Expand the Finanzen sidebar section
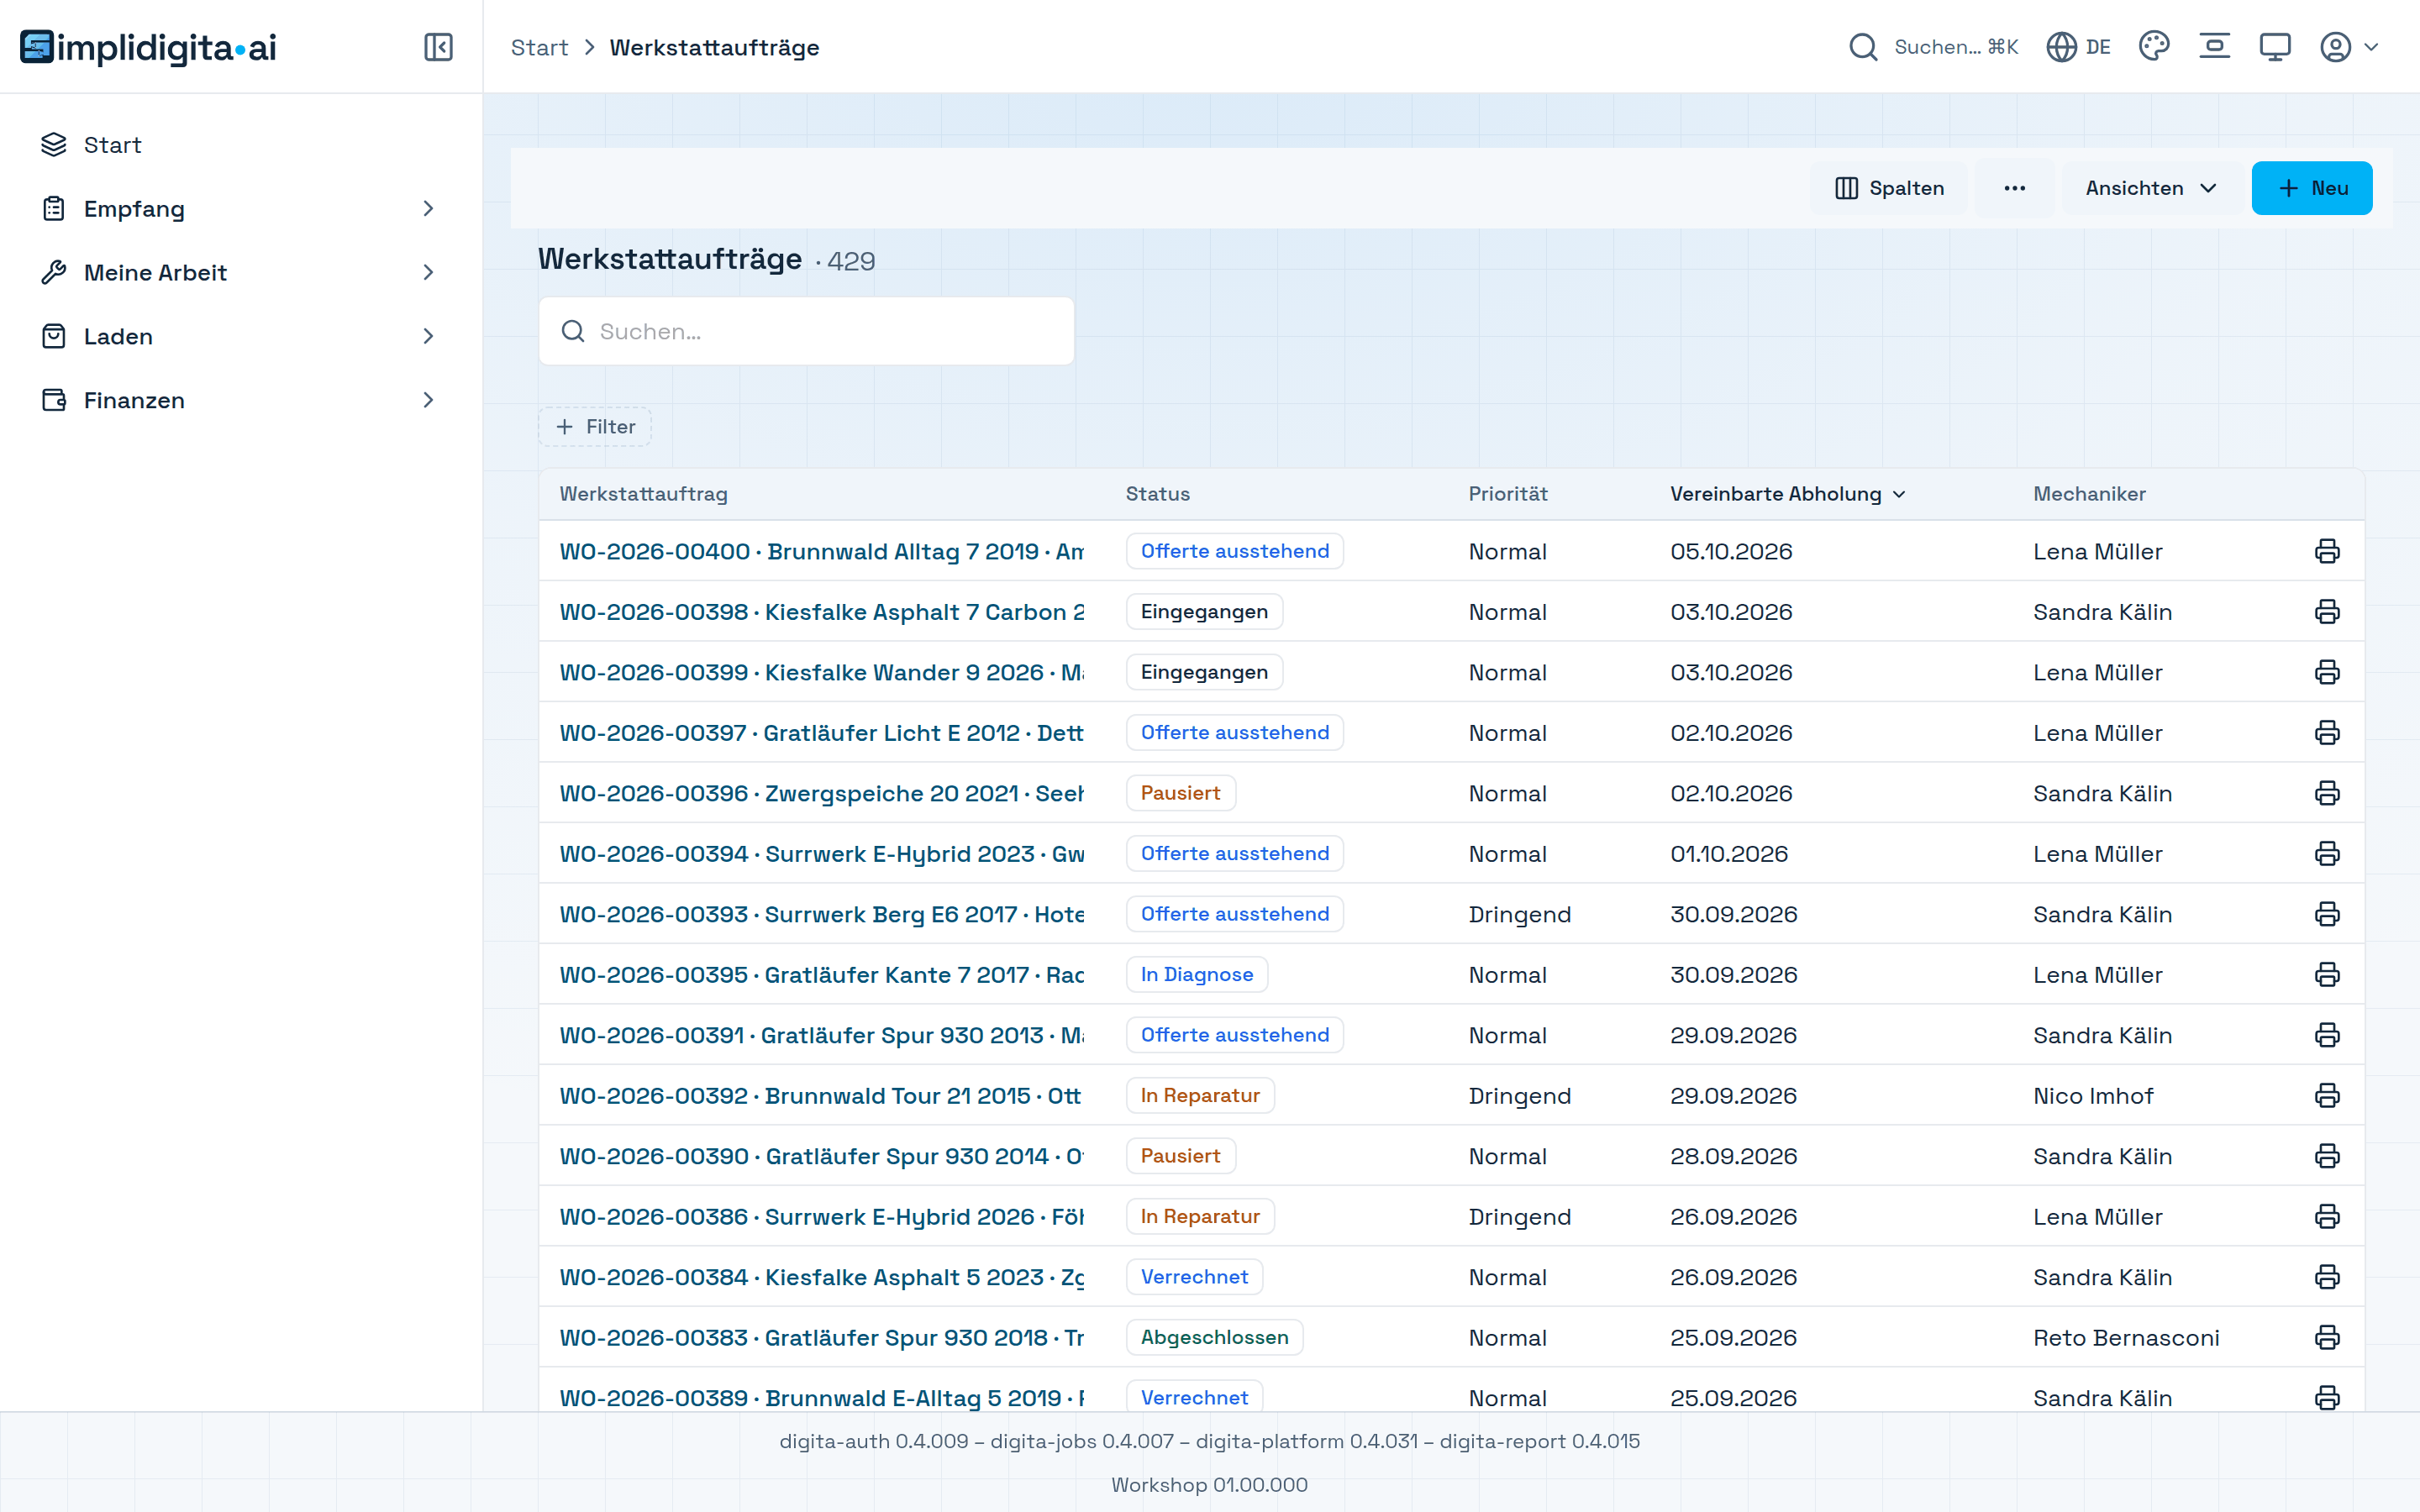 tap(240, 401)
